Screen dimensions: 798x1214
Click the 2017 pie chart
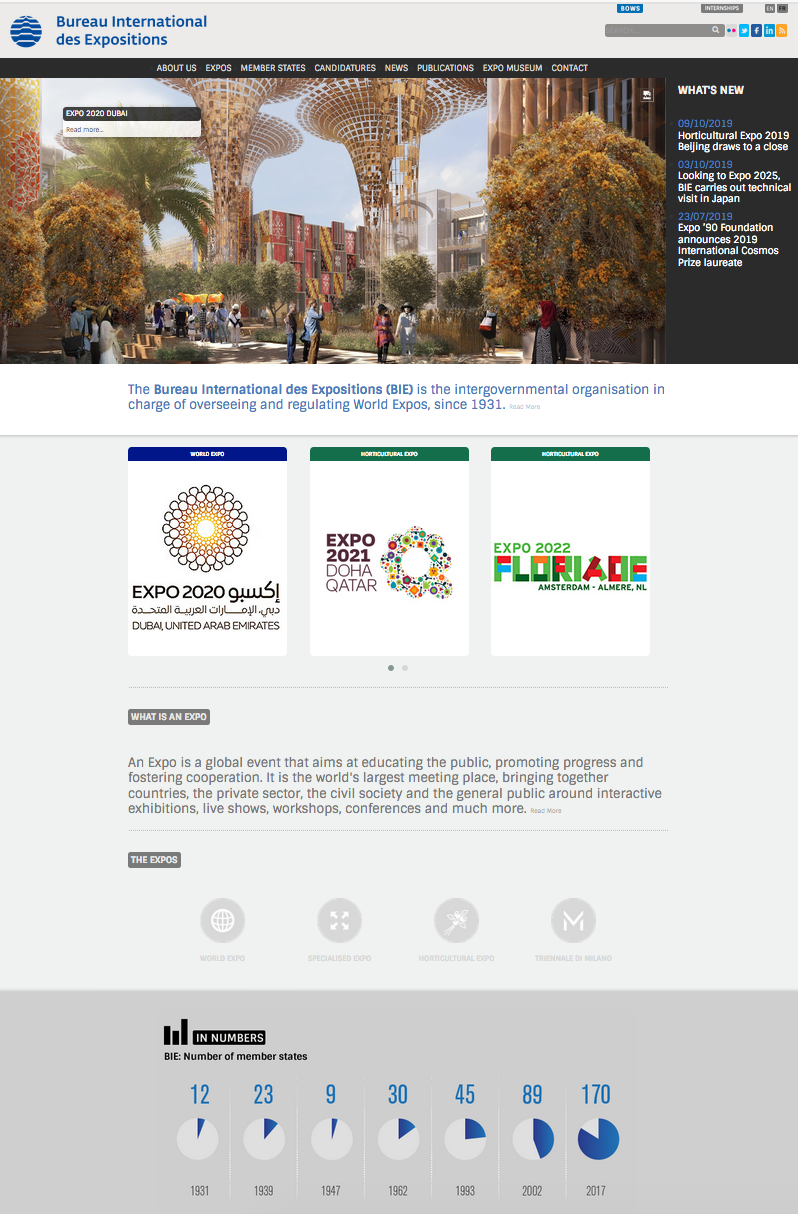[x=599, y=1139]
